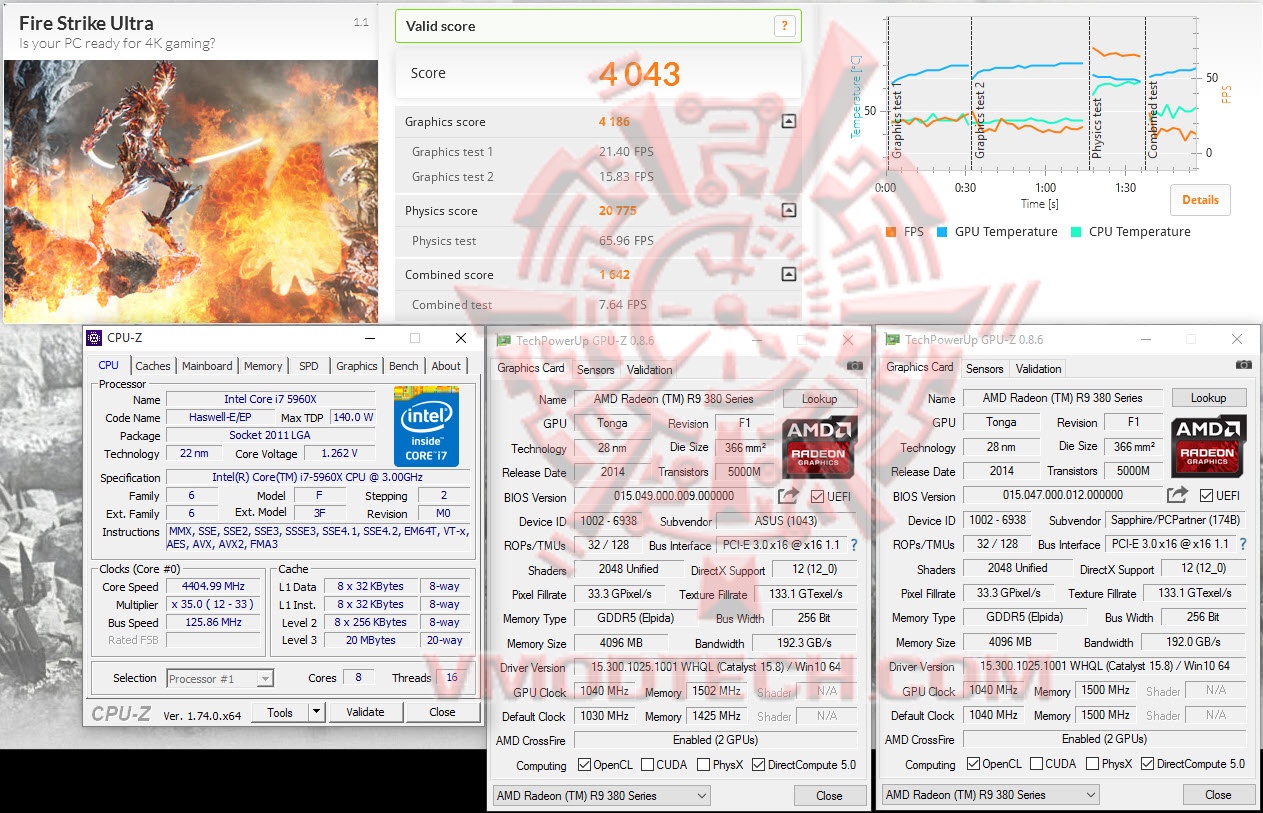Click the CPU Temperature legend green swatch
Viewport: 1263px width, 813px height.
pyautogui.click(x=1075, y=232)
